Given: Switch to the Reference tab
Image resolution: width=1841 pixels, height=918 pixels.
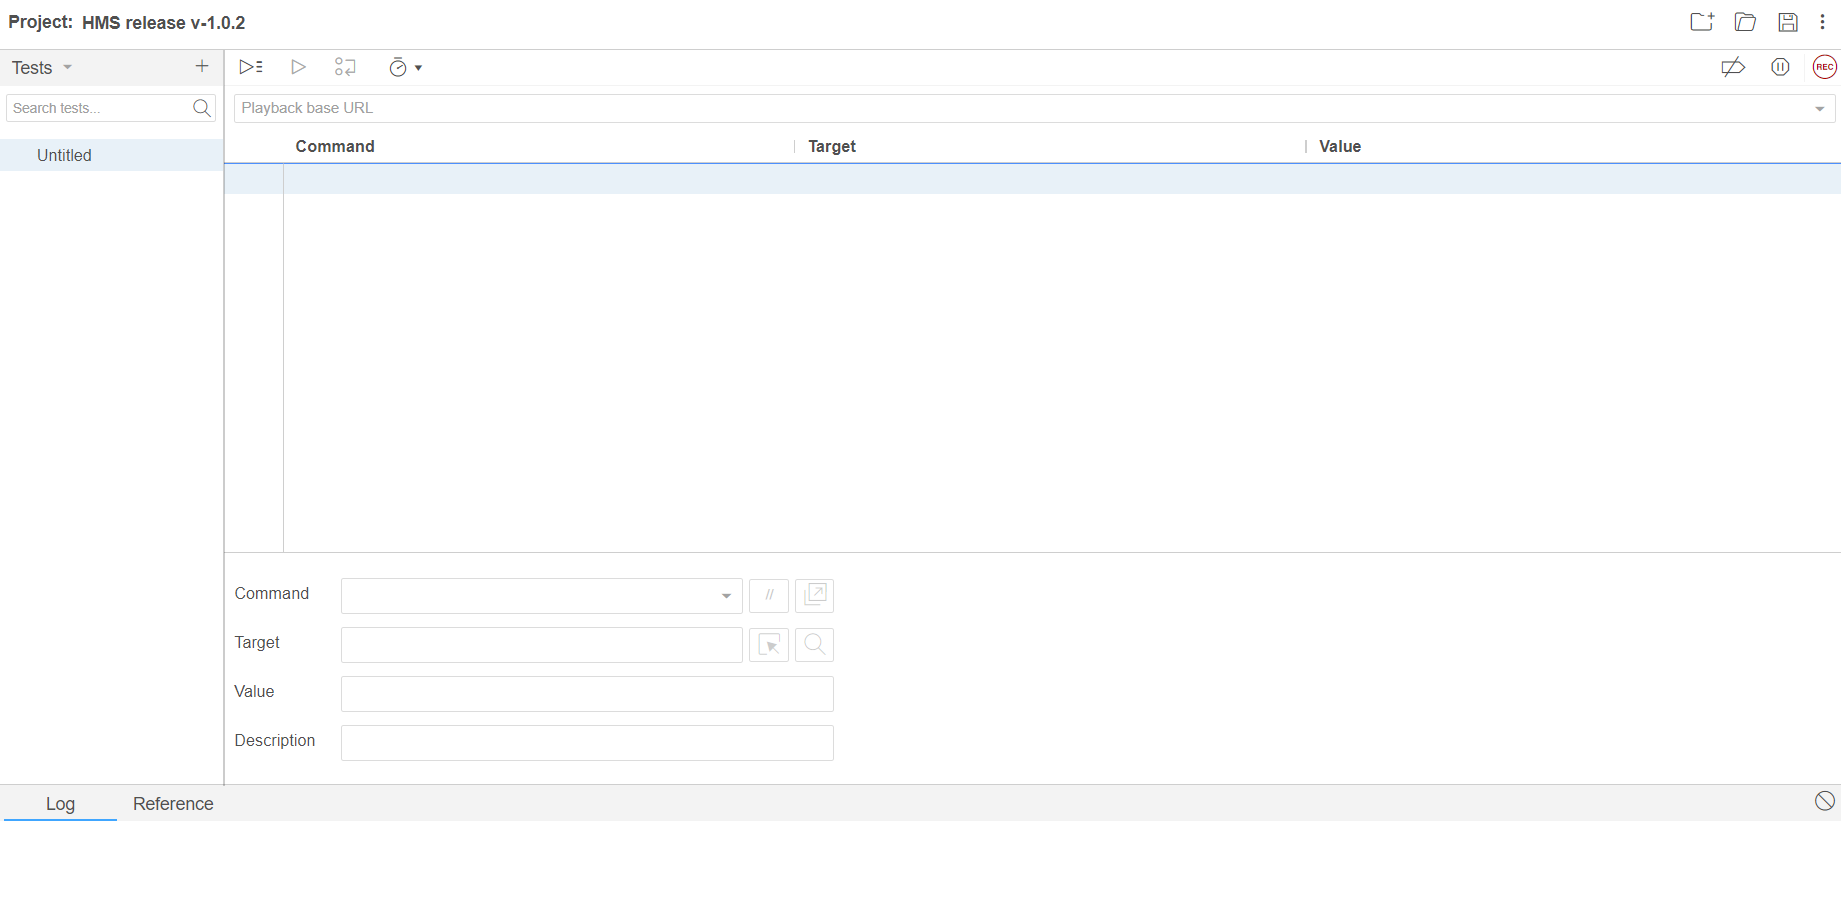Looking at the screenshot, I should [x=173, y=804].
